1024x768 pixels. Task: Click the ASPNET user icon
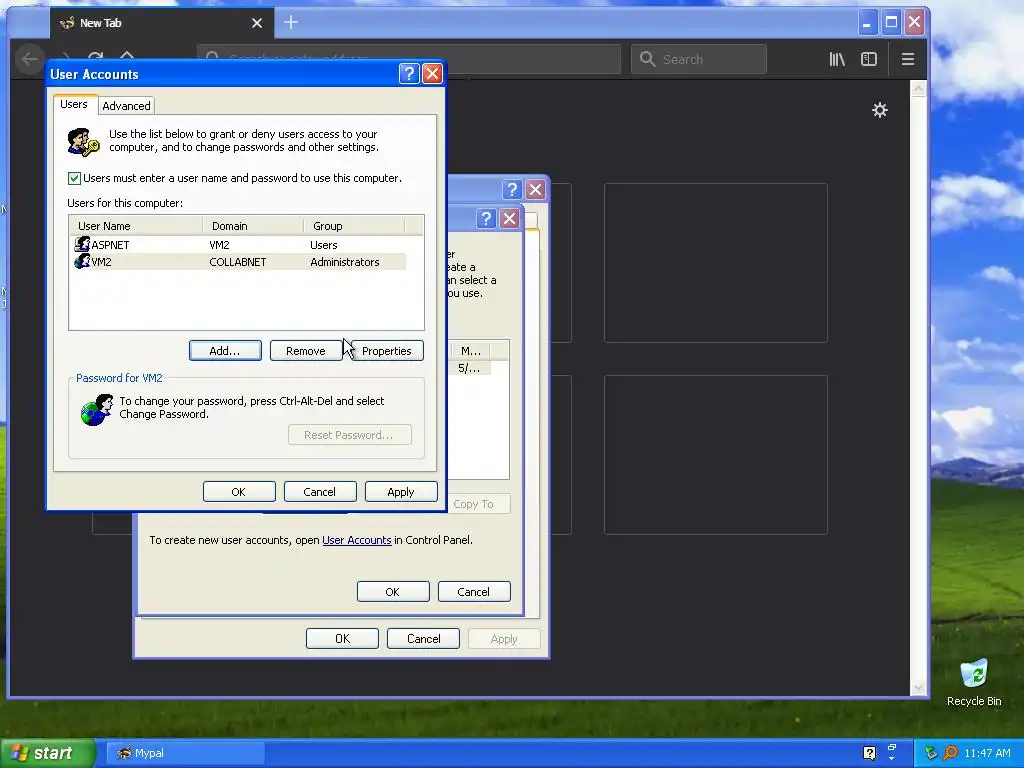82,244
